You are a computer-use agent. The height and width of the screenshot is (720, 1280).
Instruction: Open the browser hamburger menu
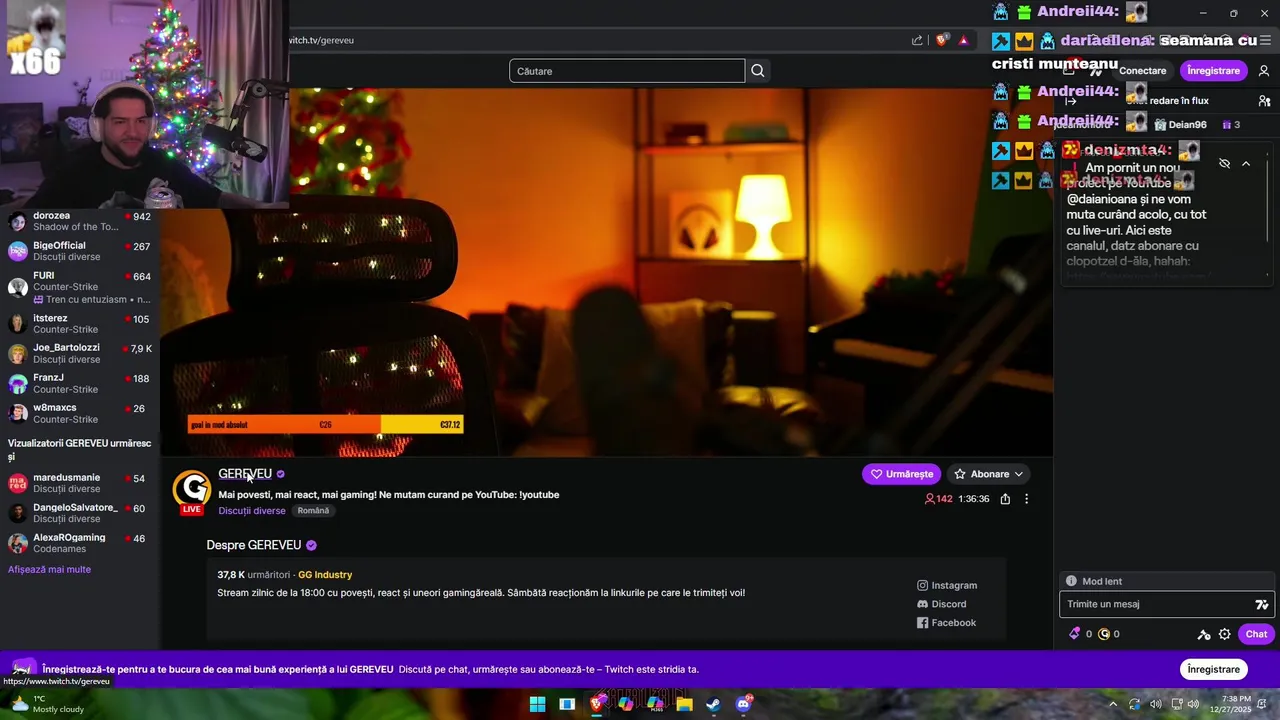coord(1265,40)
